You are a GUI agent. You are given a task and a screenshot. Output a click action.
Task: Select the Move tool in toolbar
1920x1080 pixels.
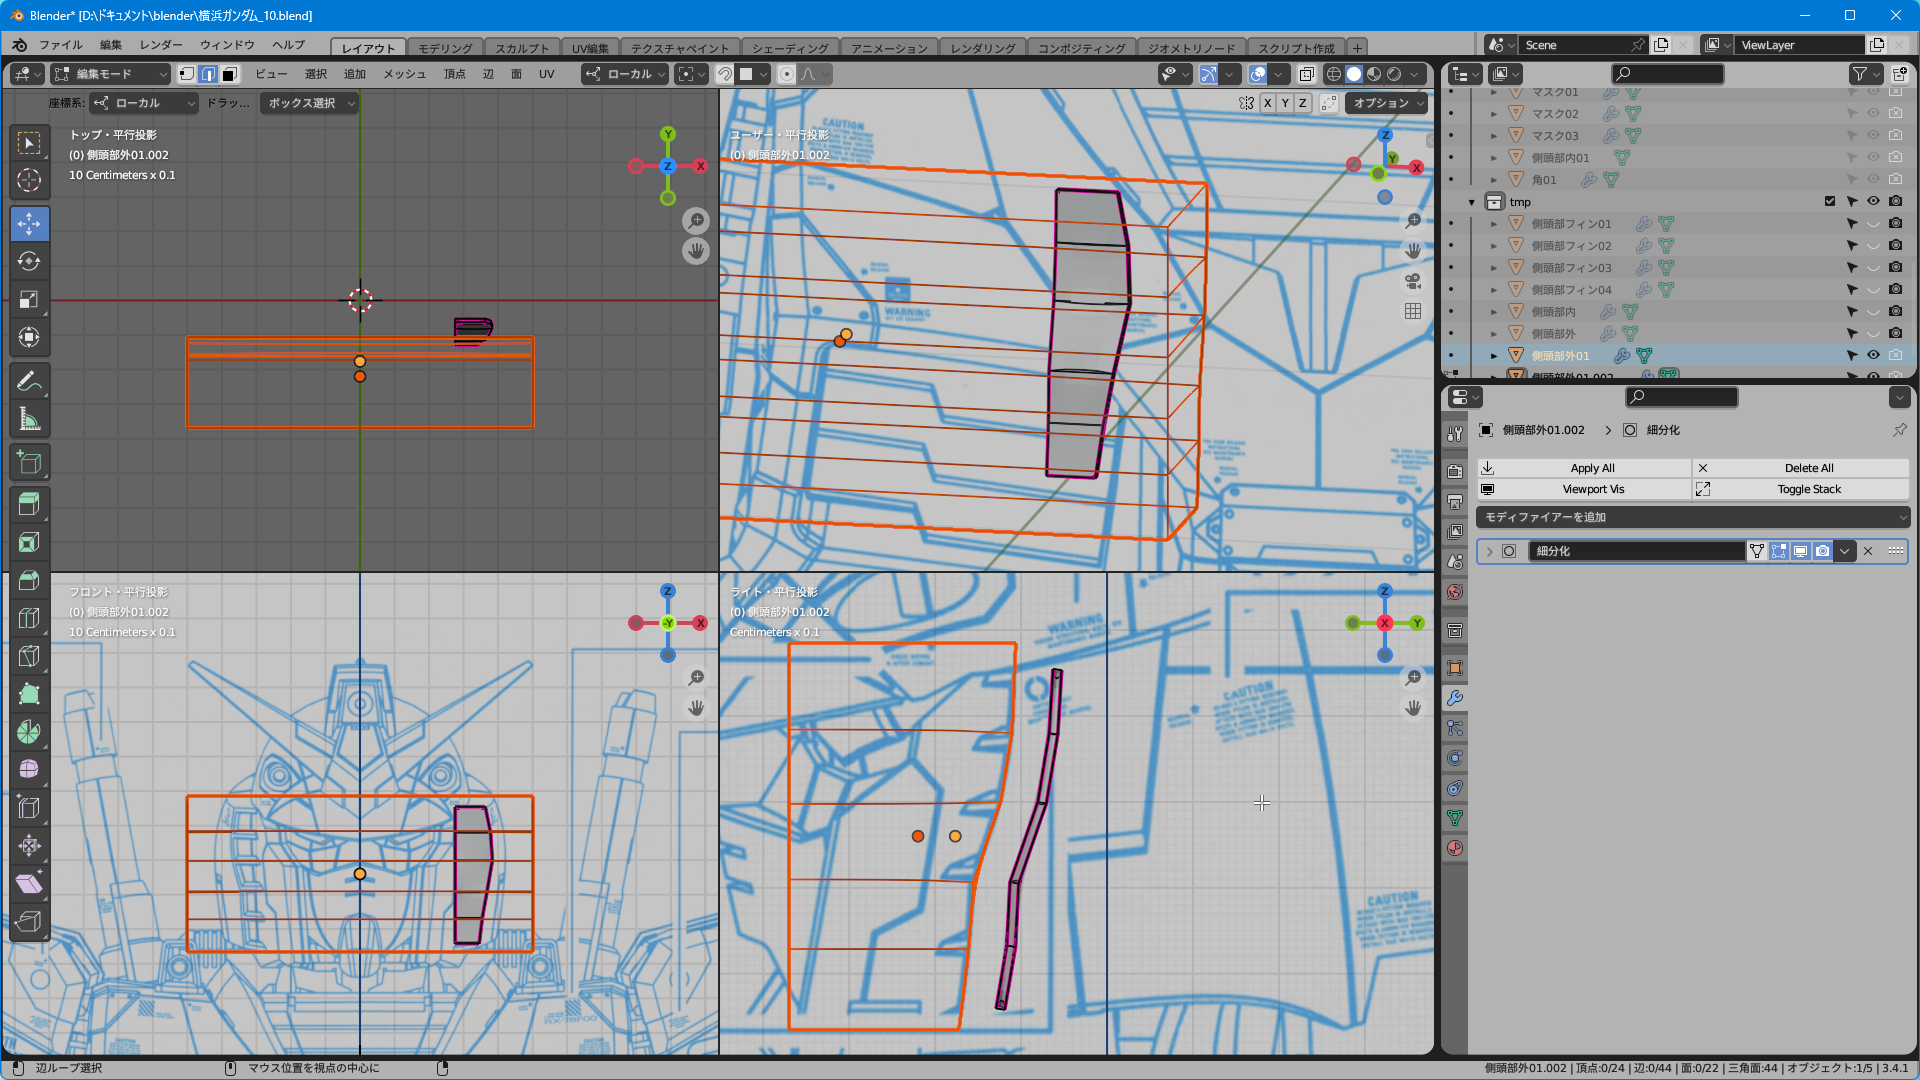29,224
